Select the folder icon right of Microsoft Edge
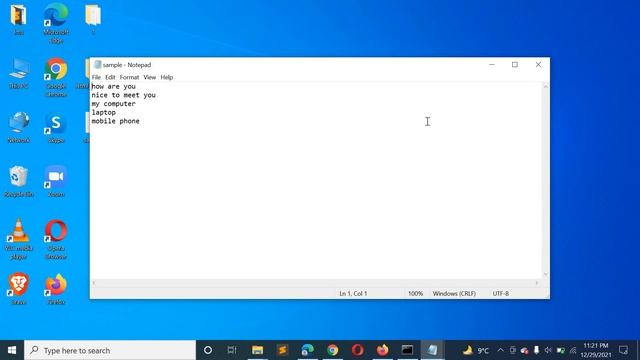Viewport: 640px width, 360px height. click(93, 20)
